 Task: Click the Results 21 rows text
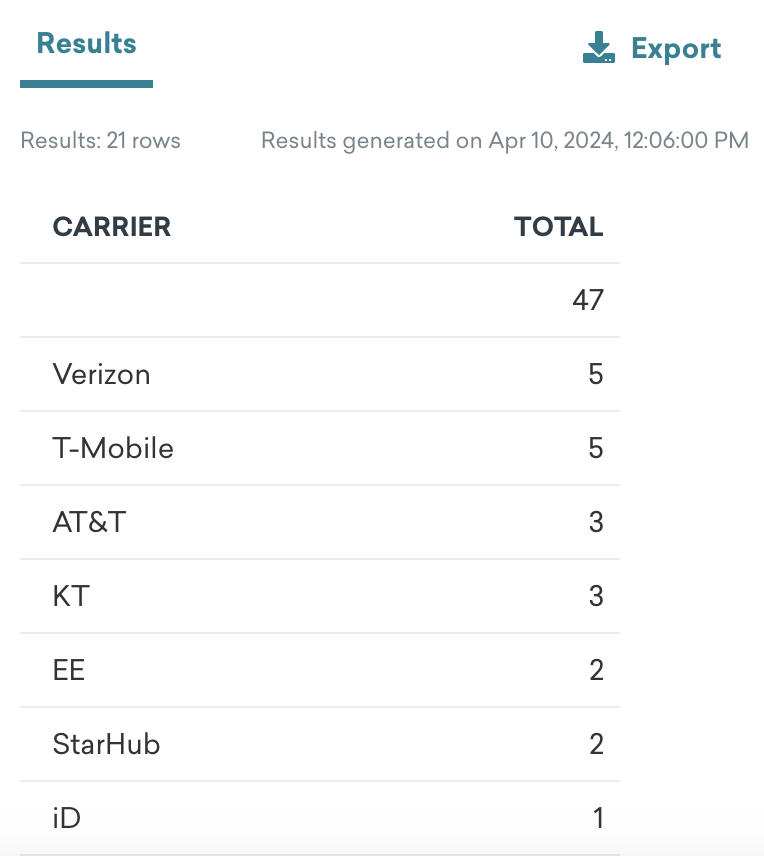(x=100, y=140)
